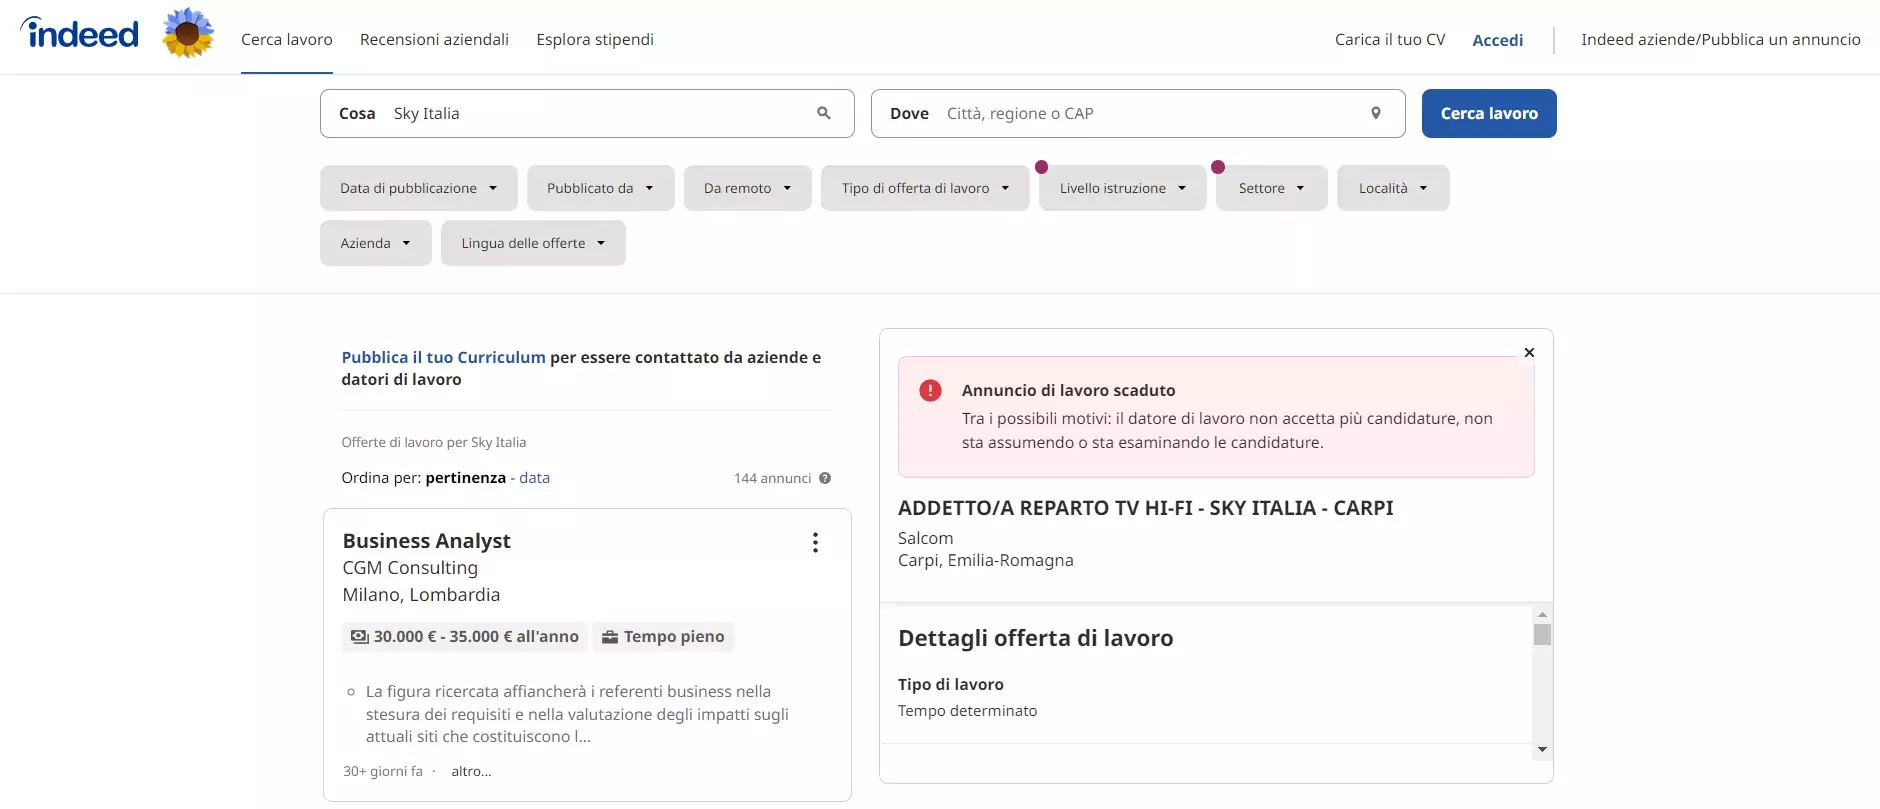Open Indeed aziende/Pubblica un annuncio
The image size is (1880, 809).
pos(1721,39)
